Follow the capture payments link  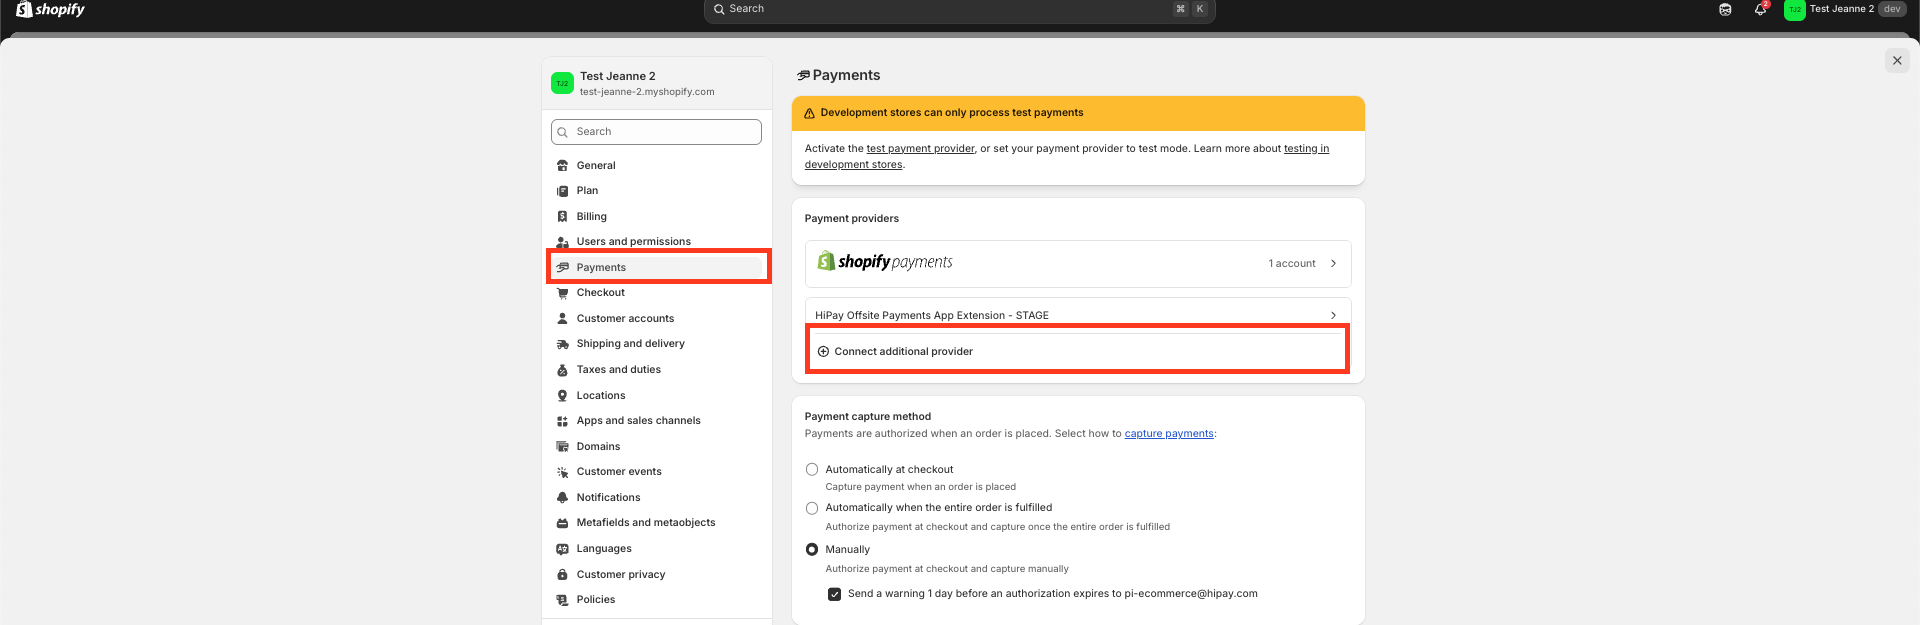1169,434
